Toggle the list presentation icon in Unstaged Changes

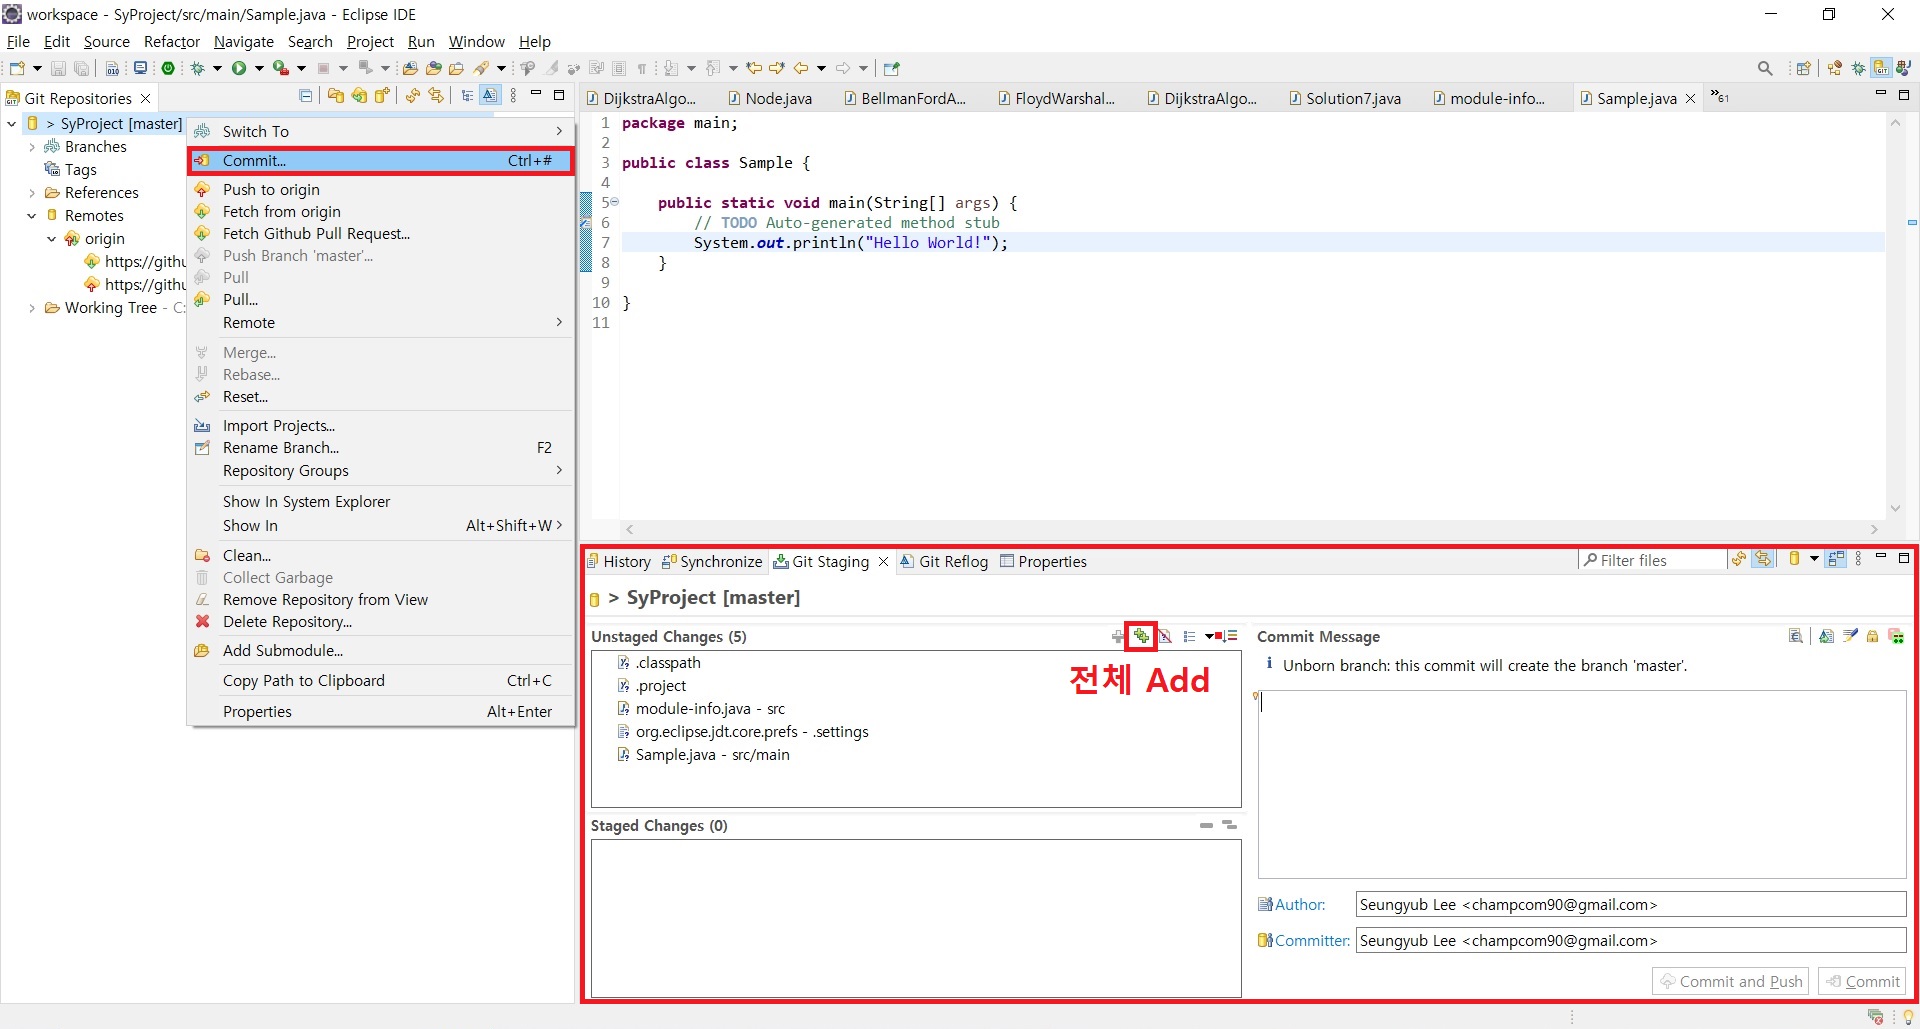[1189, 636]
